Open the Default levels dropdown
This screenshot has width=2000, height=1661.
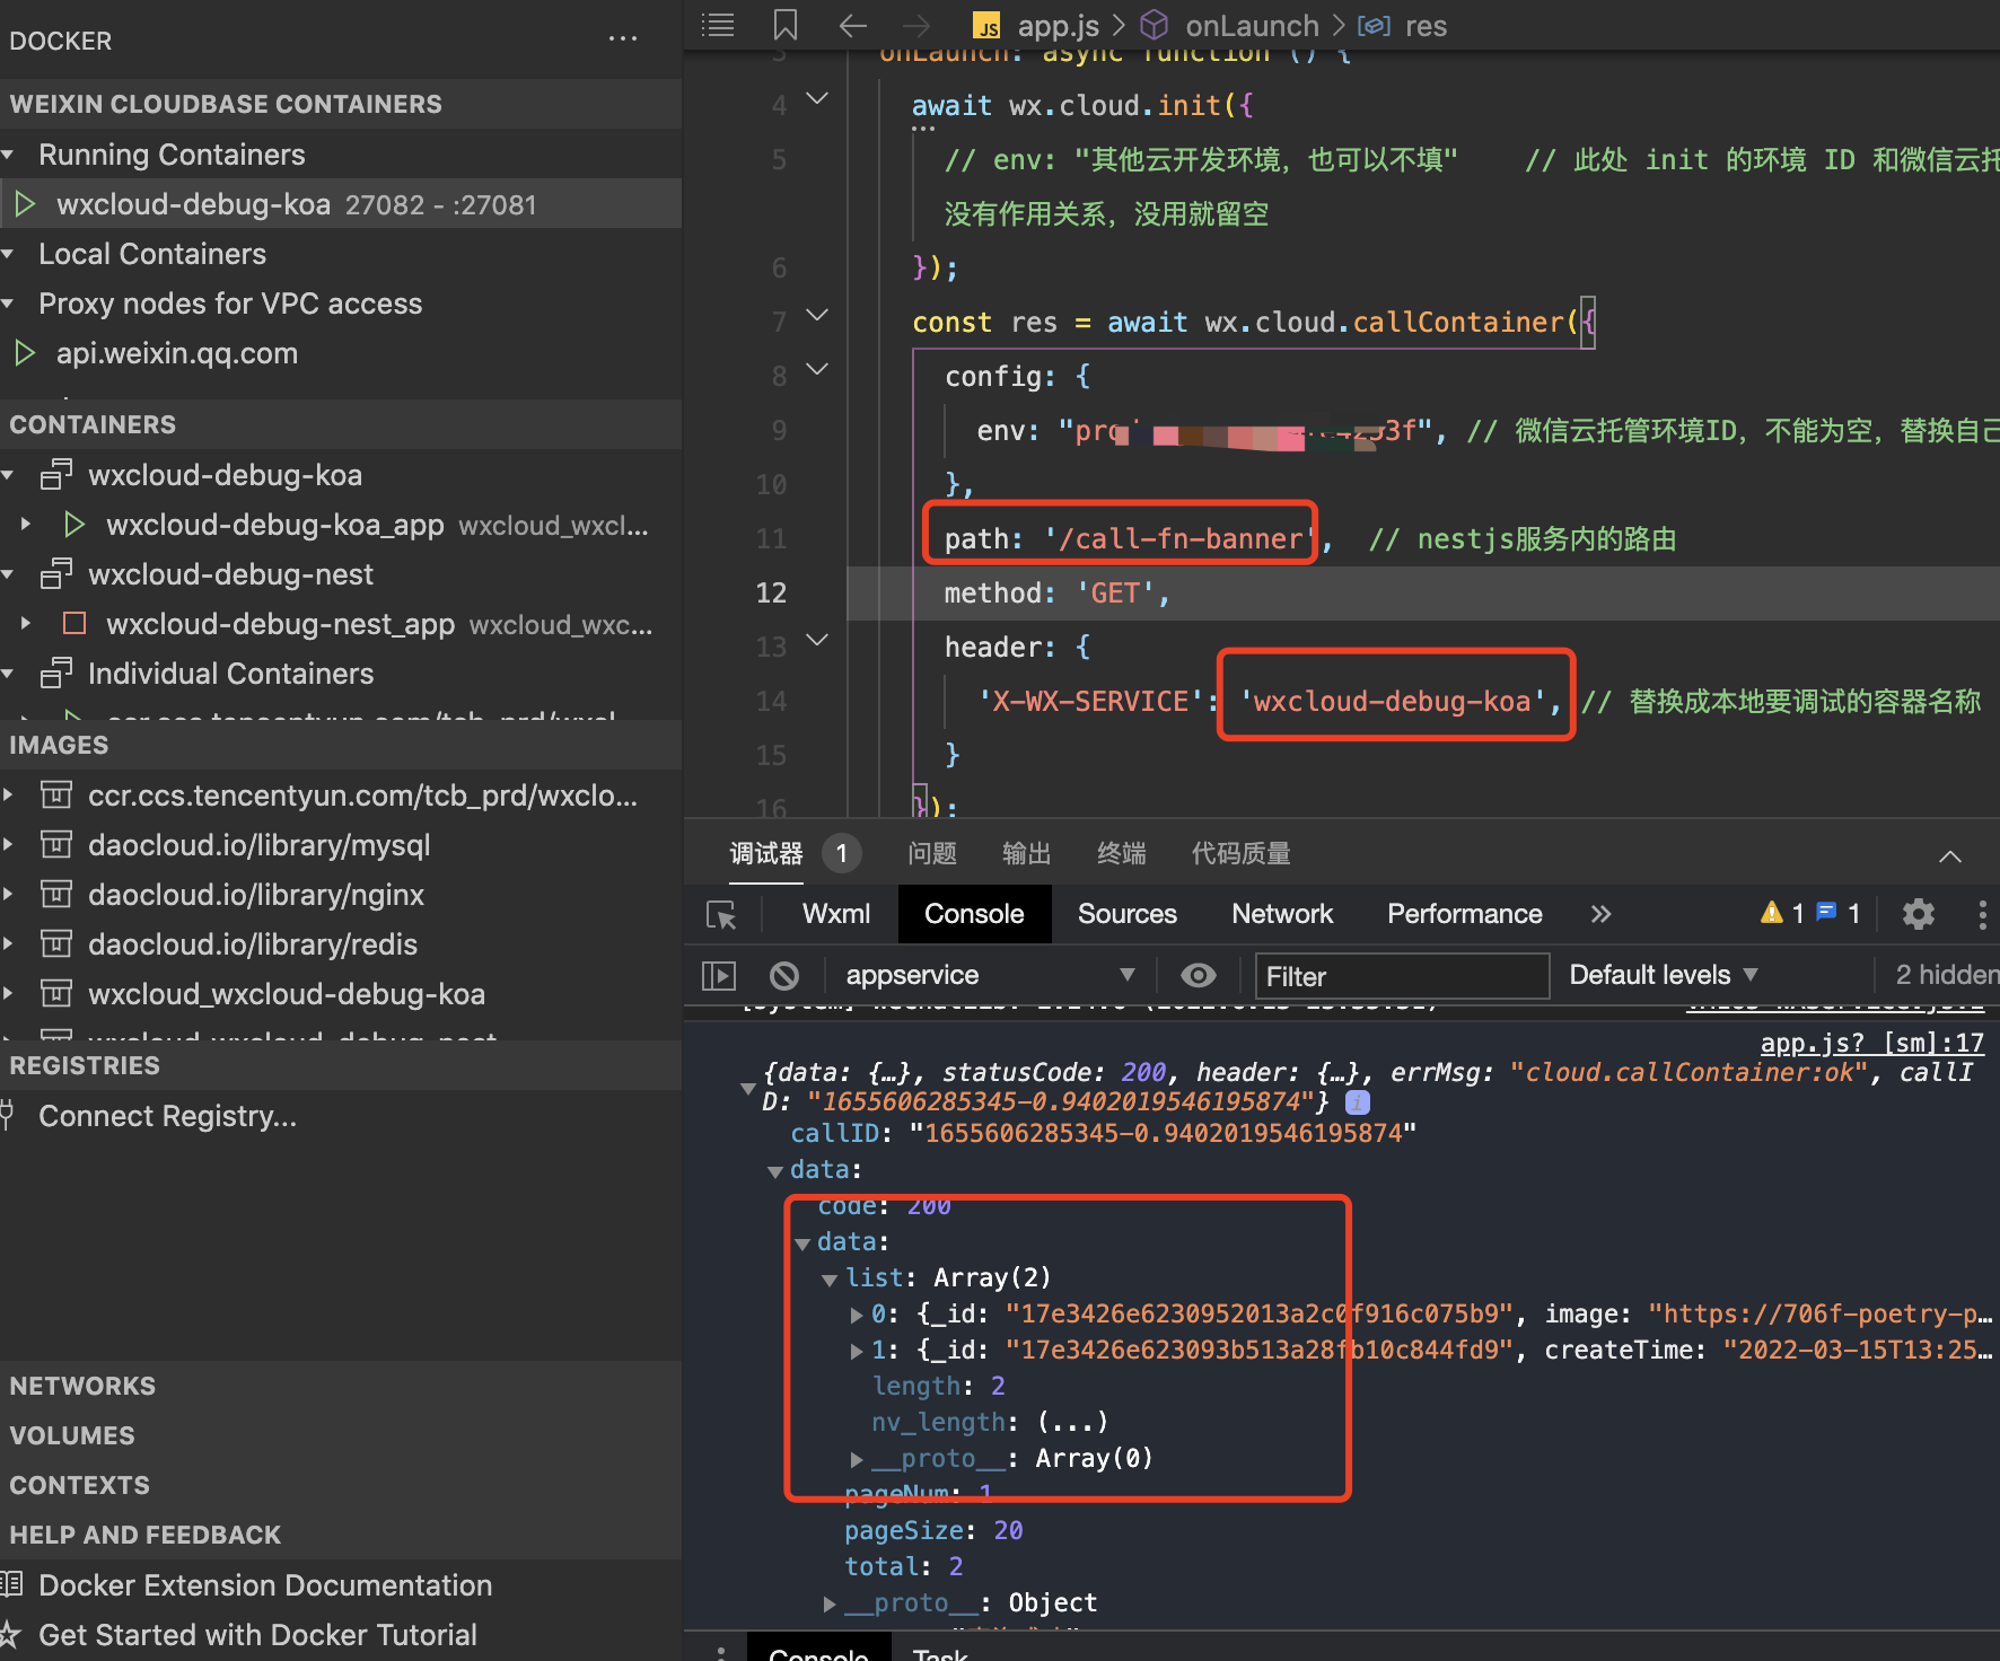[x=1662, y=975]
